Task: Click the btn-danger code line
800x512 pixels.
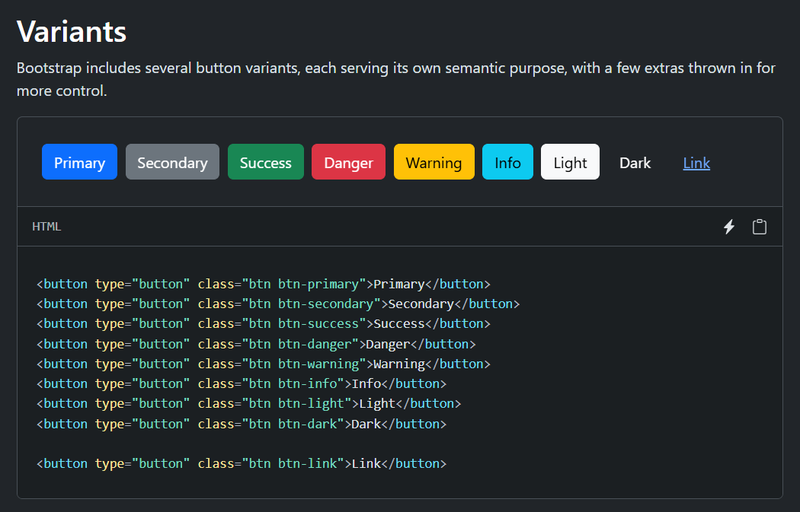Action: tap(256, 344)
